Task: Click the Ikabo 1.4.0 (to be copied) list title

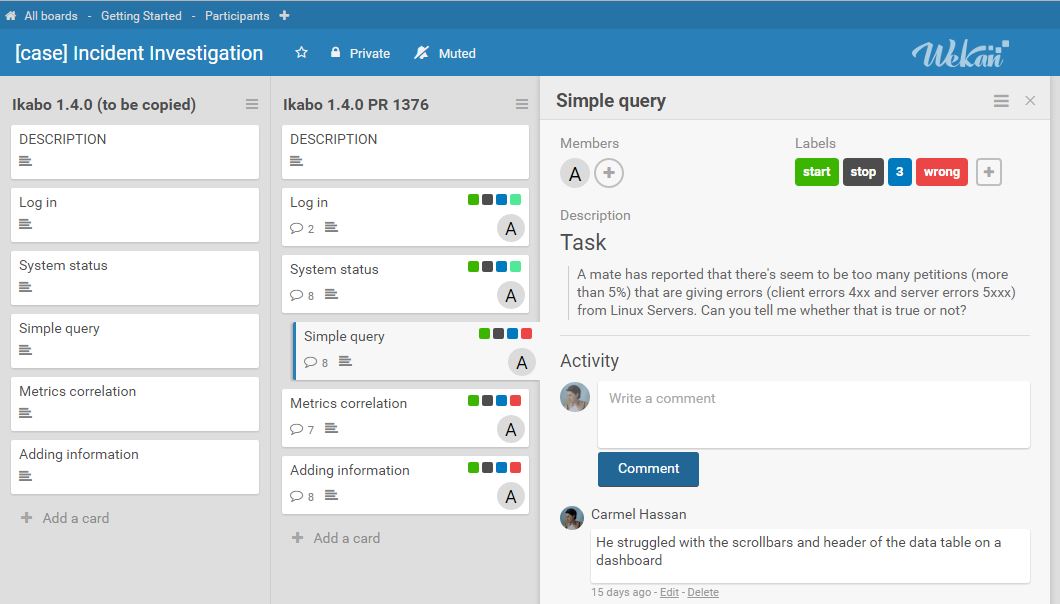Action: tap(103, 104)
